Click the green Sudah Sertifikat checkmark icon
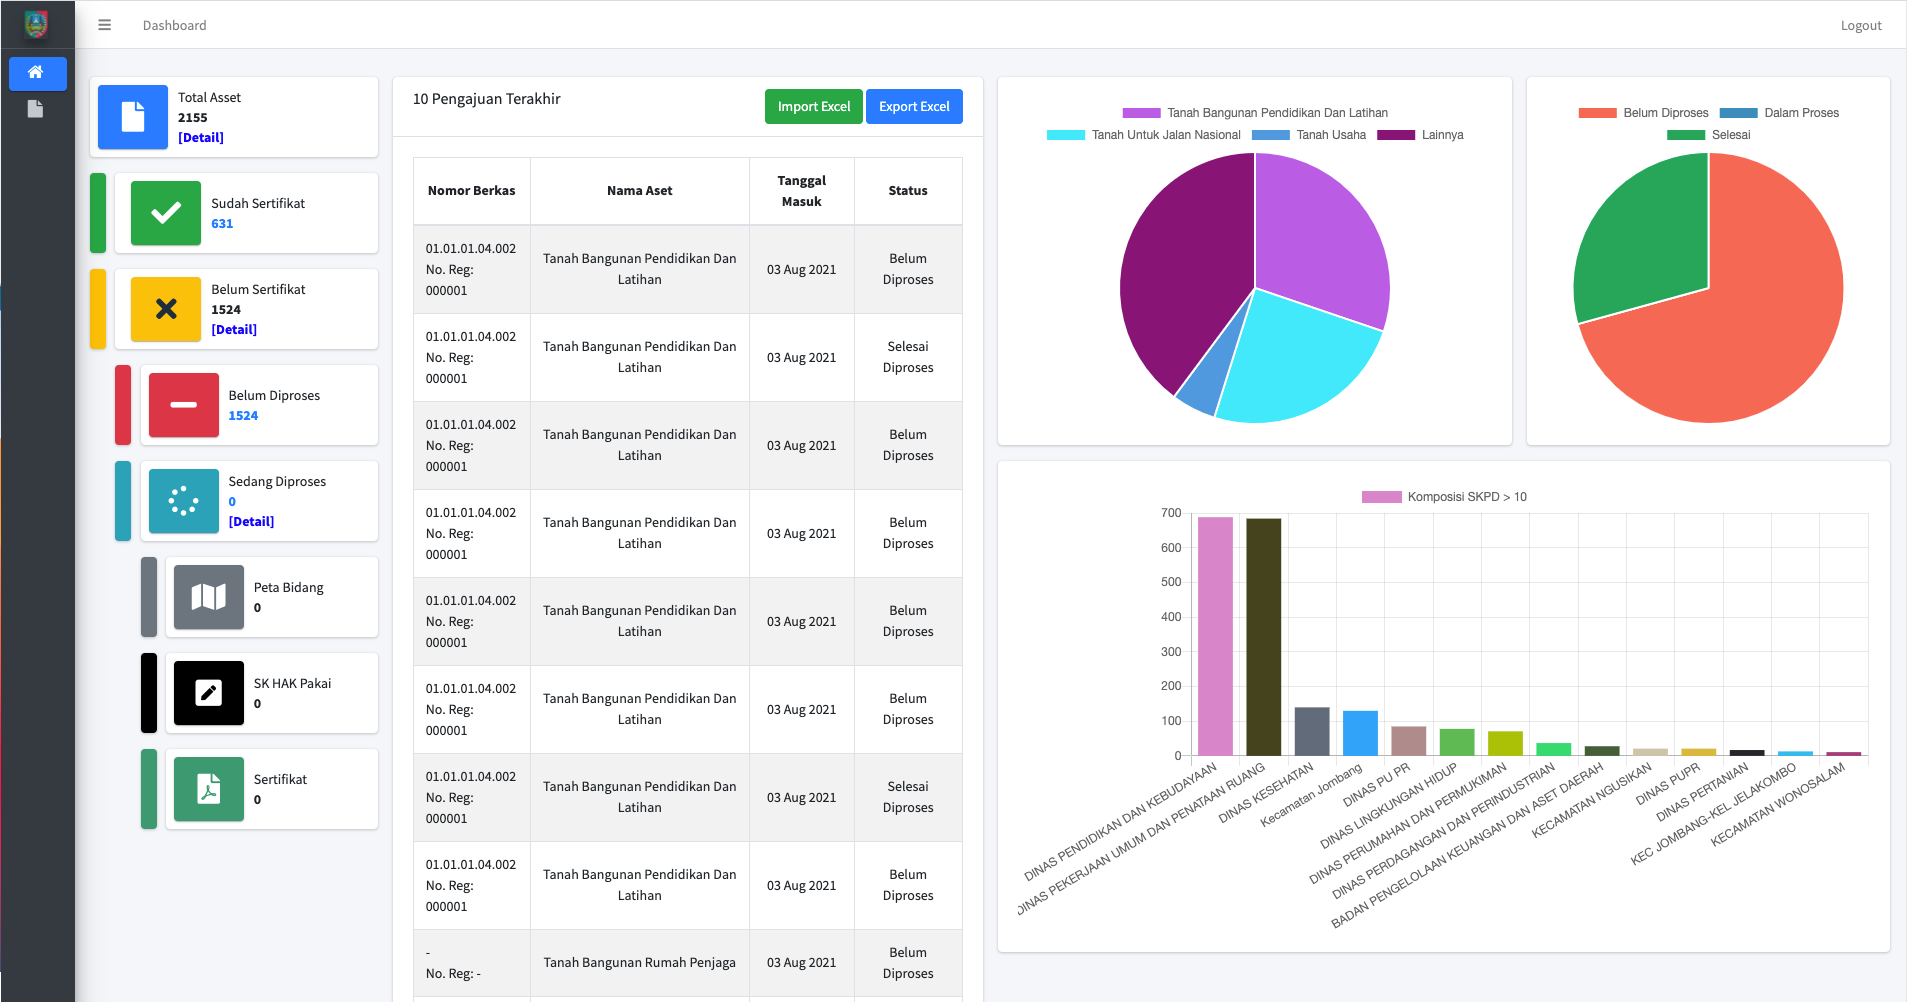 pos(165,213)
